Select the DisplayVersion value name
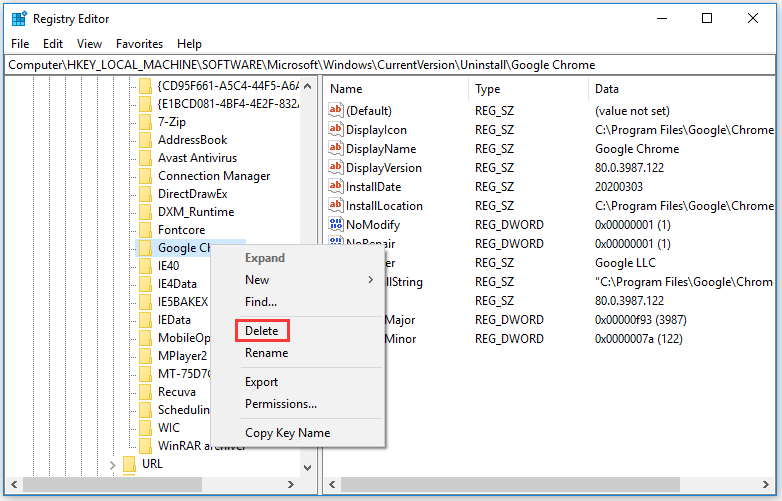This screenshot has height=501, width=782. [384, 167]
